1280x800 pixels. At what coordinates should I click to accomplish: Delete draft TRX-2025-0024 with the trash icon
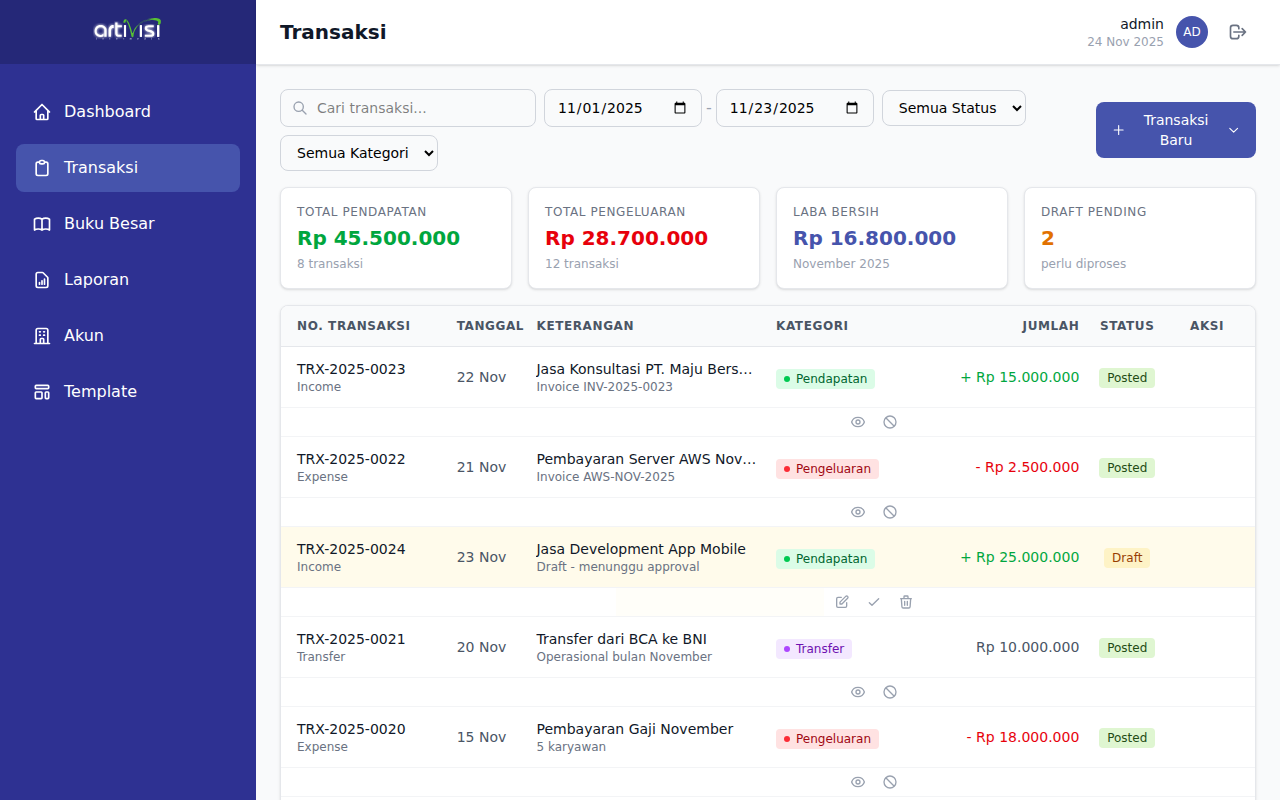click(x=905, y=601)
